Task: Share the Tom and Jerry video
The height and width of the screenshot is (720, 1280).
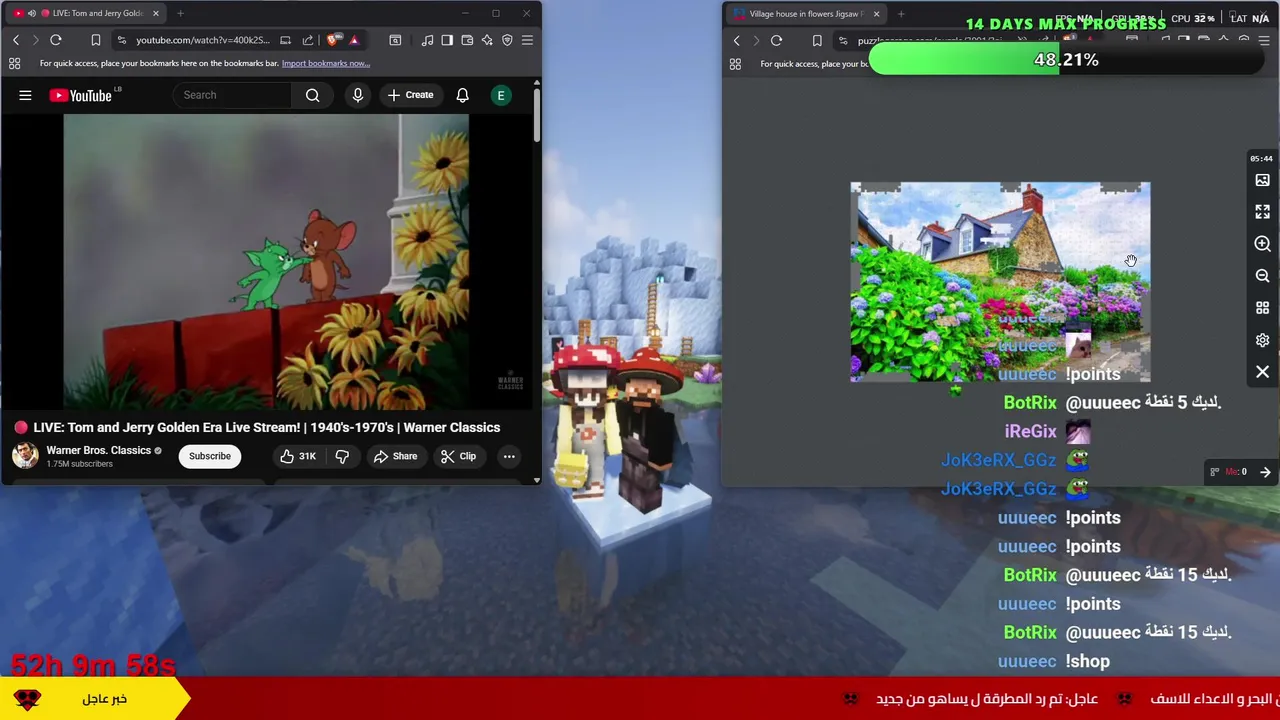Action: pos(395,456)
